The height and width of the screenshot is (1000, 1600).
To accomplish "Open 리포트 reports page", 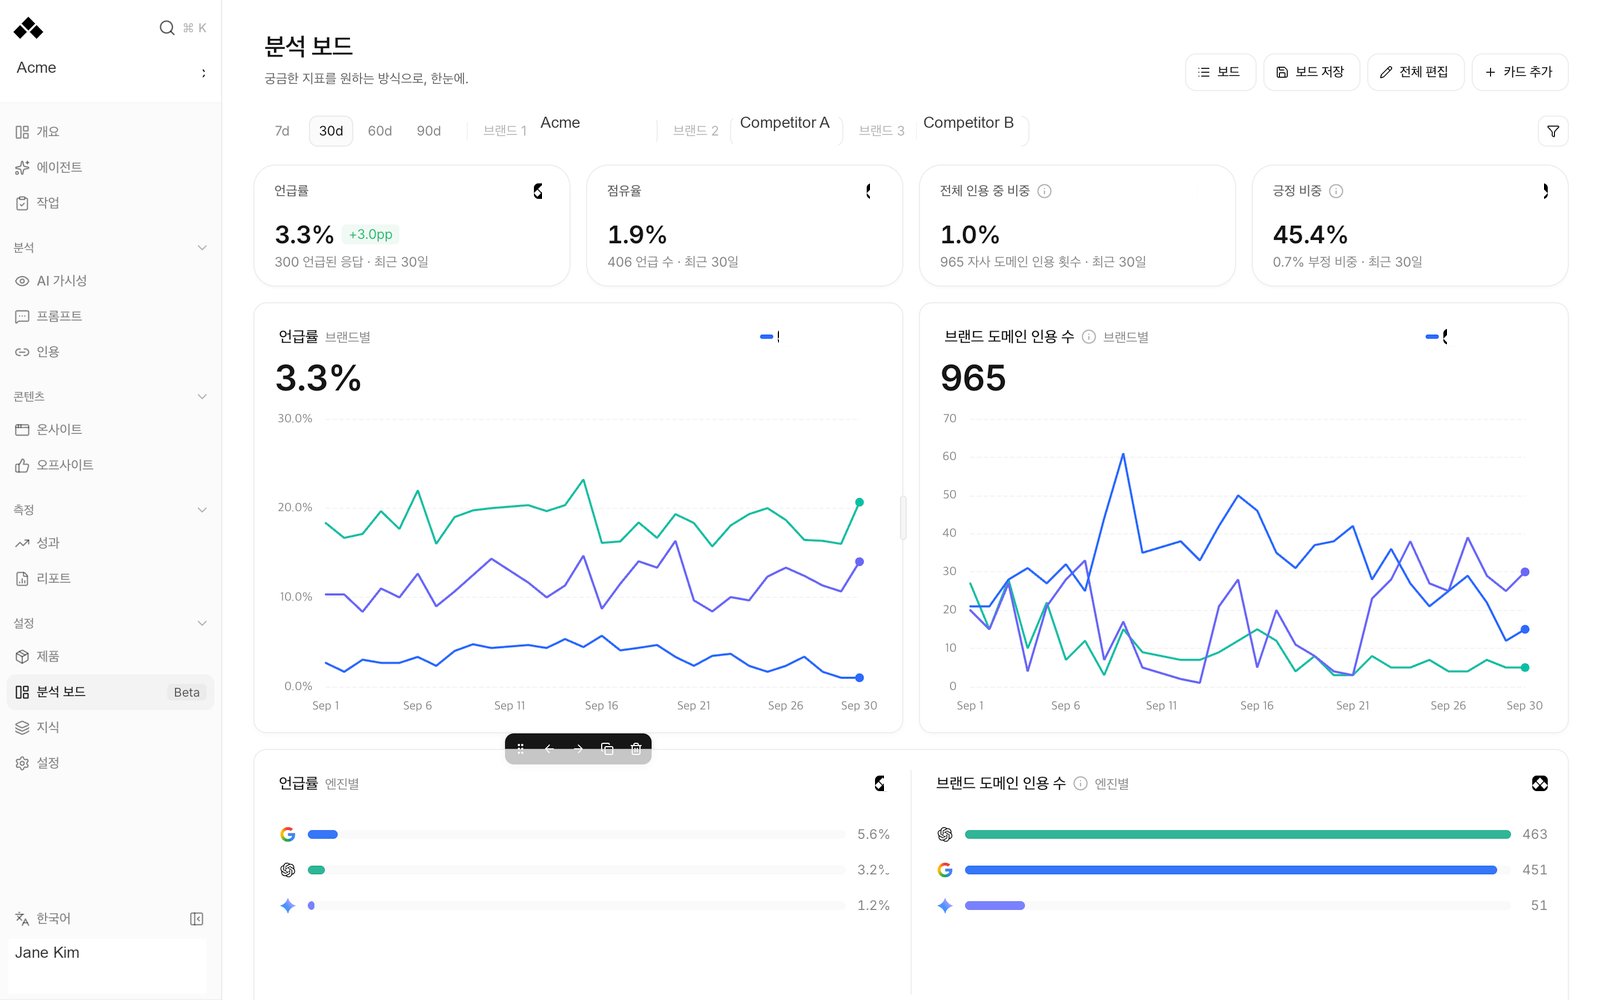I will click(x=110, y=578).
